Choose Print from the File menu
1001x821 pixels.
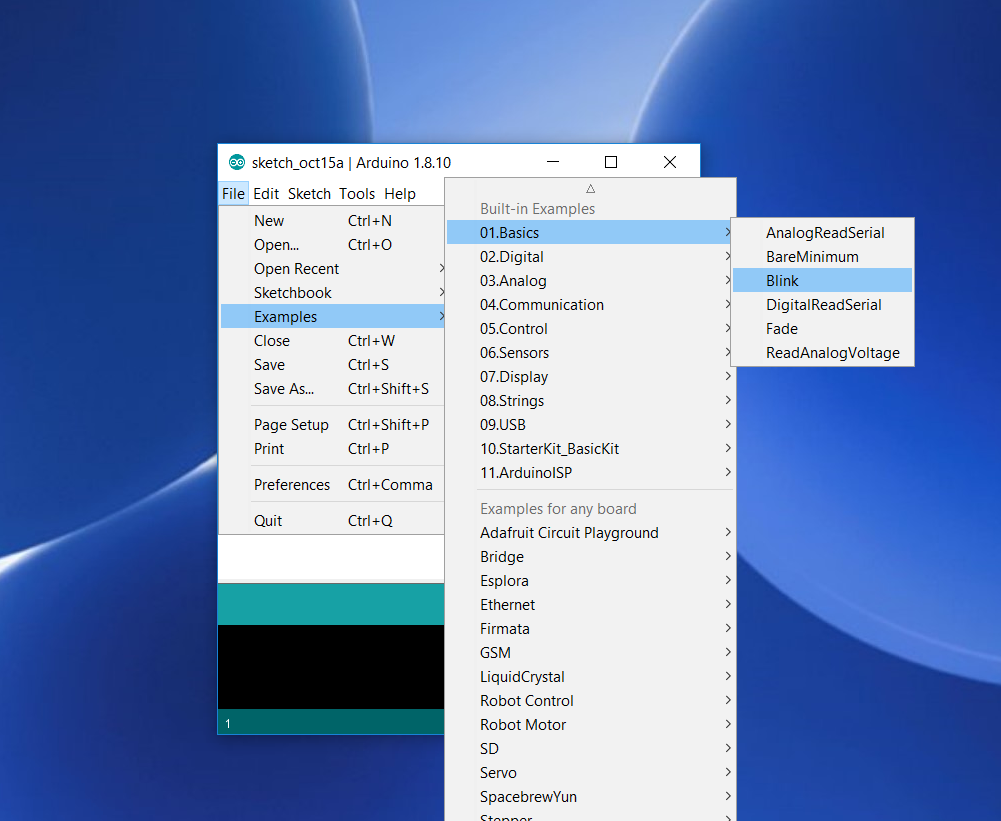tap(332, 449)
